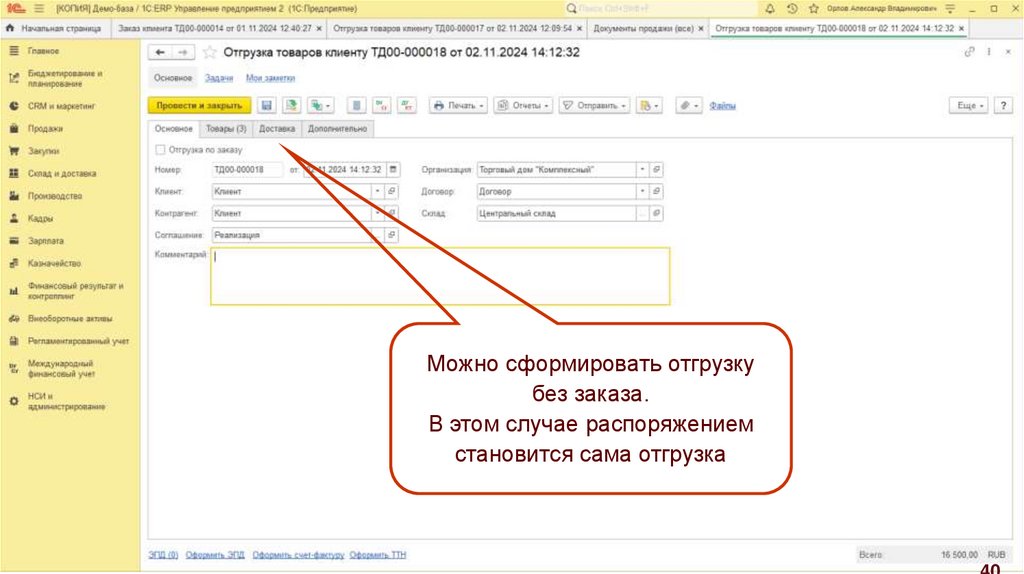1024x574 pixels.
Task: Click the Save document diskette icon
Action: point(266,105)
